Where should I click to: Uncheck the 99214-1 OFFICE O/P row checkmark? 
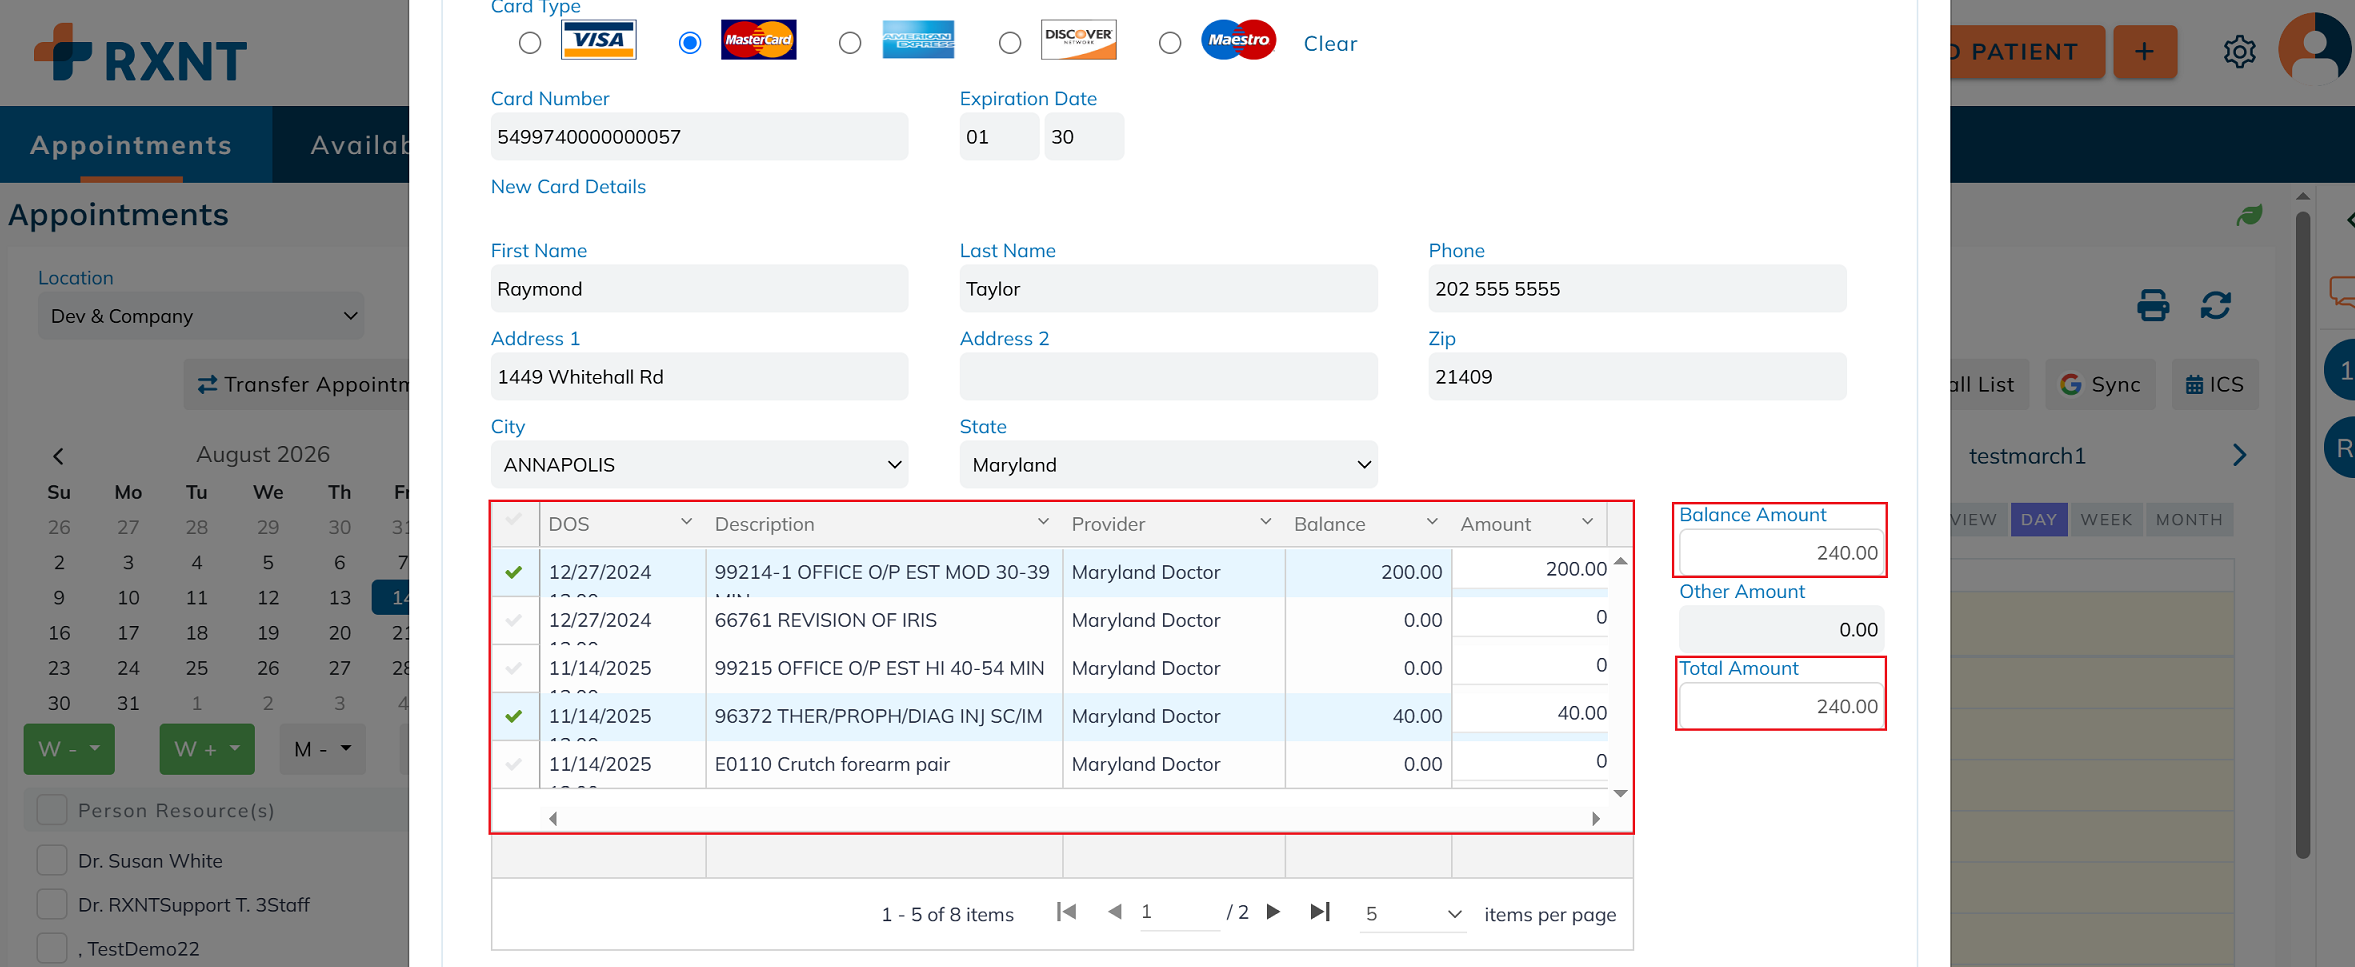514,572
